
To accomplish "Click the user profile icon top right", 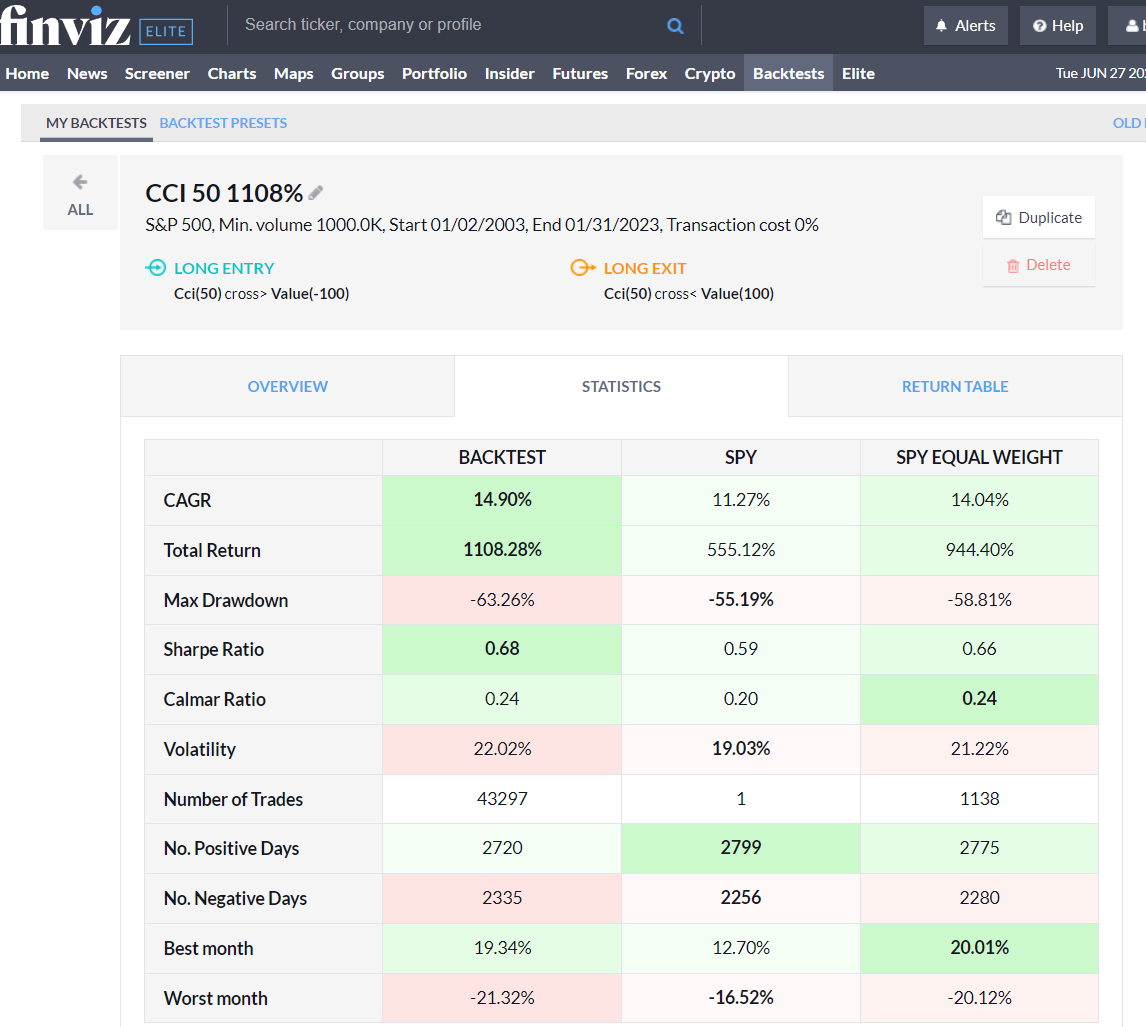I will click(x=1129, y=25).
